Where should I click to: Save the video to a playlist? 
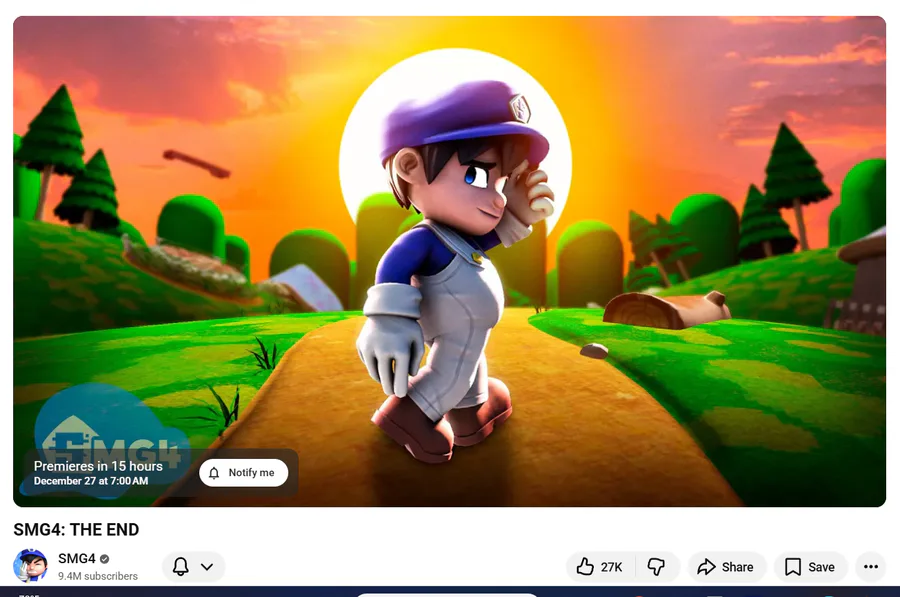tap(810, 567)
